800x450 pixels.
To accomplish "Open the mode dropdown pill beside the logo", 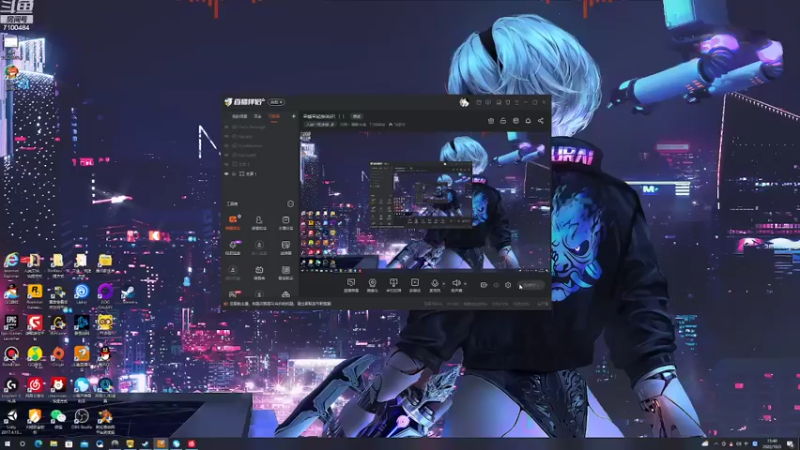I will click(x=277, y=102).
